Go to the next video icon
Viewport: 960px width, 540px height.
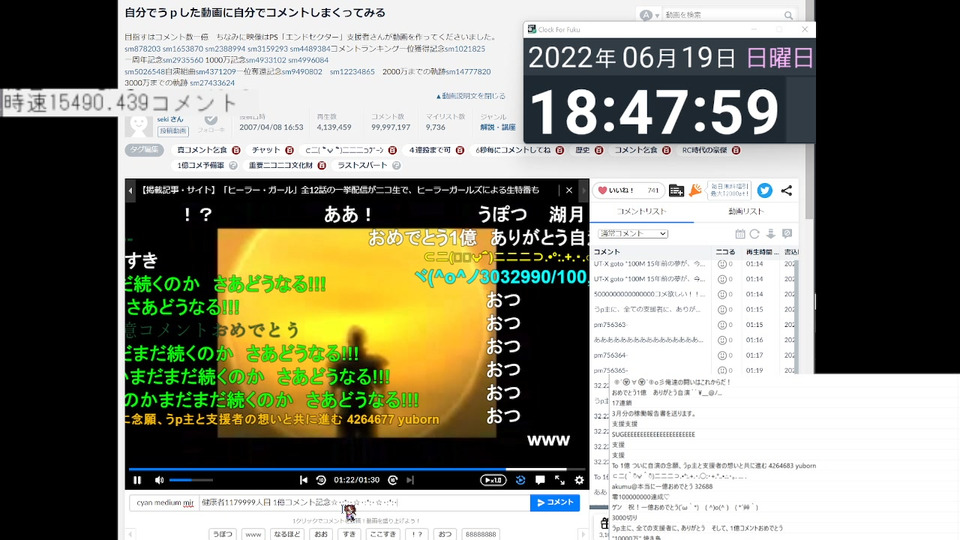410,480
